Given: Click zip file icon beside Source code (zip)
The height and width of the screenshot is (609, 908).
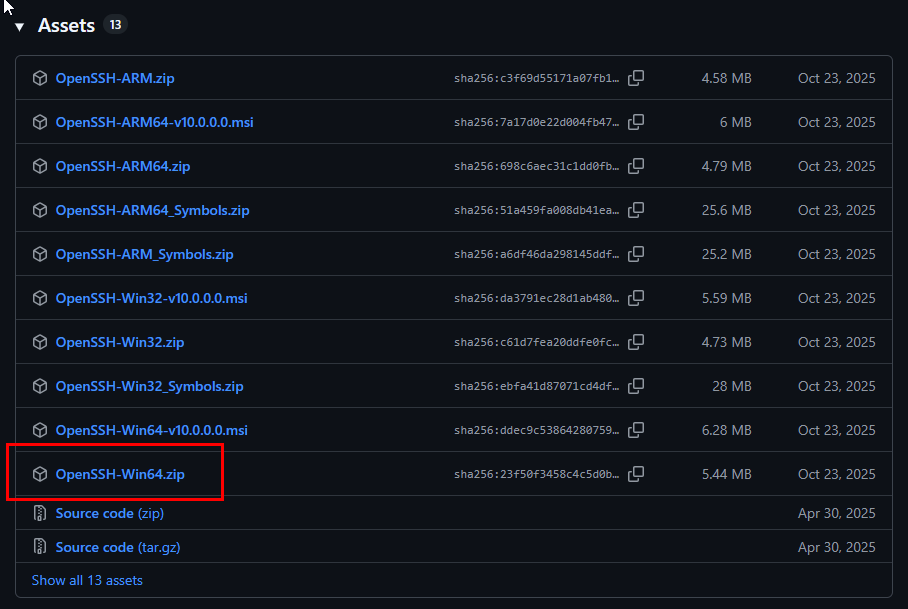Looking at the screenshot, I should (40, 513).
